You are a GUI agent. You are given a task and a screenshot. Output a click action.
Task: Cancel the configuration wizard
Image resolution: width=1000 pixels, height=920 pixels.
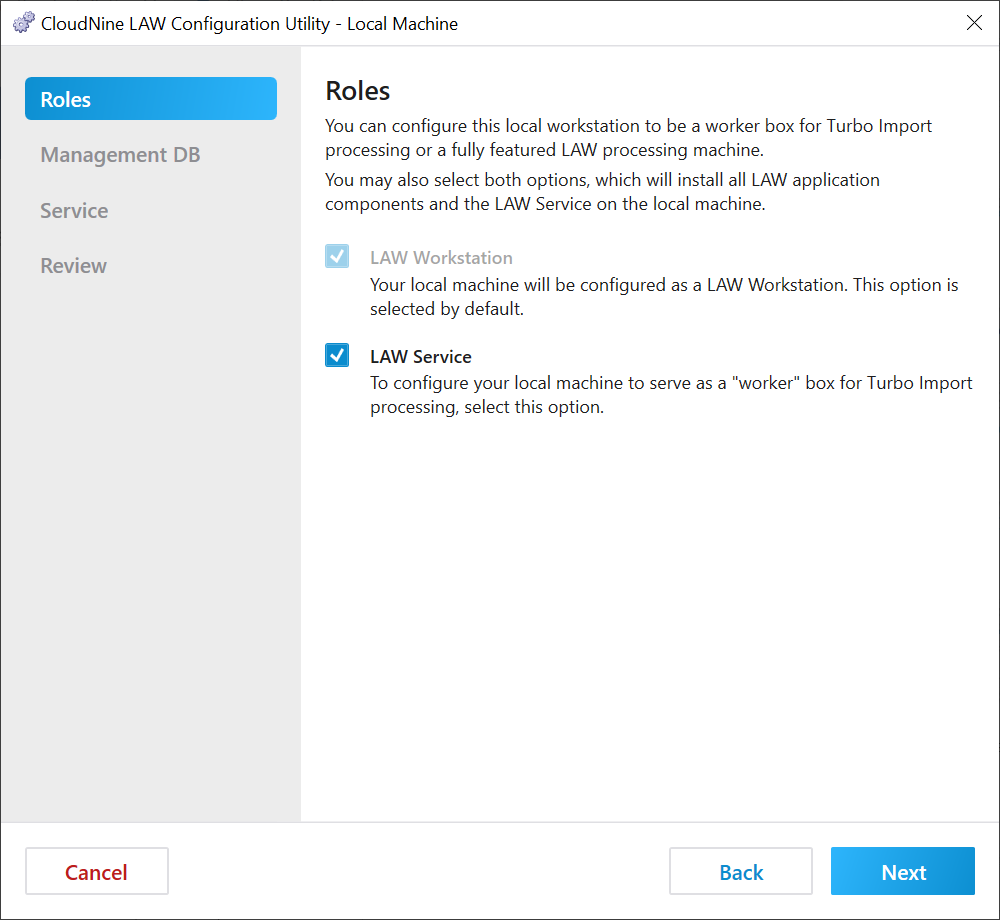(x=97, y=871)
